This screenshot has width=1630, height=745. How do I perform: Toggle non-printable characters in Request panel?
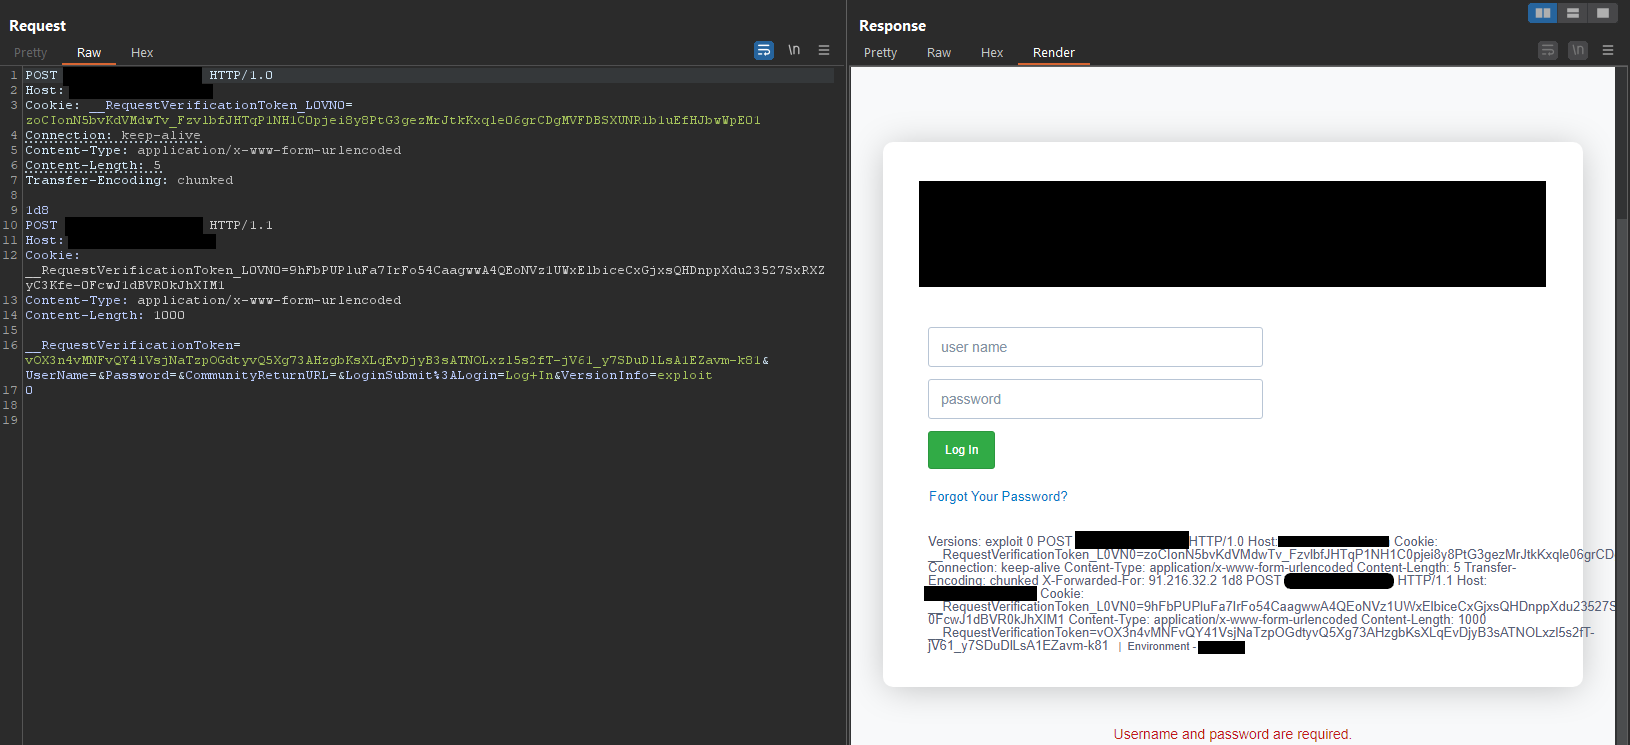pyautogui.click(x=794, y=50)
